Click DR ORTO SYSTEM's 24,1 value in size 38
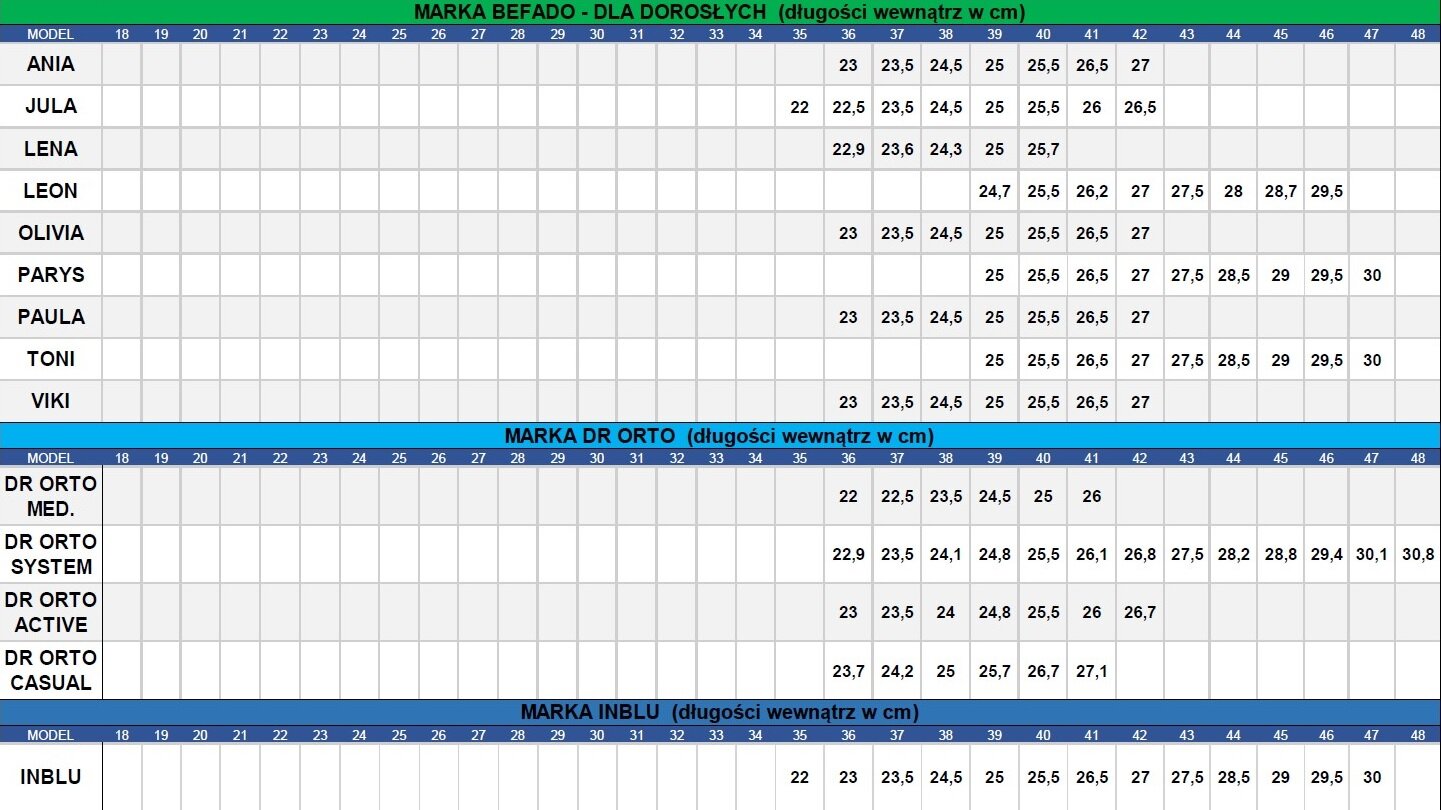This screenshot has width=1441, height=810. [x=946, y=554]
